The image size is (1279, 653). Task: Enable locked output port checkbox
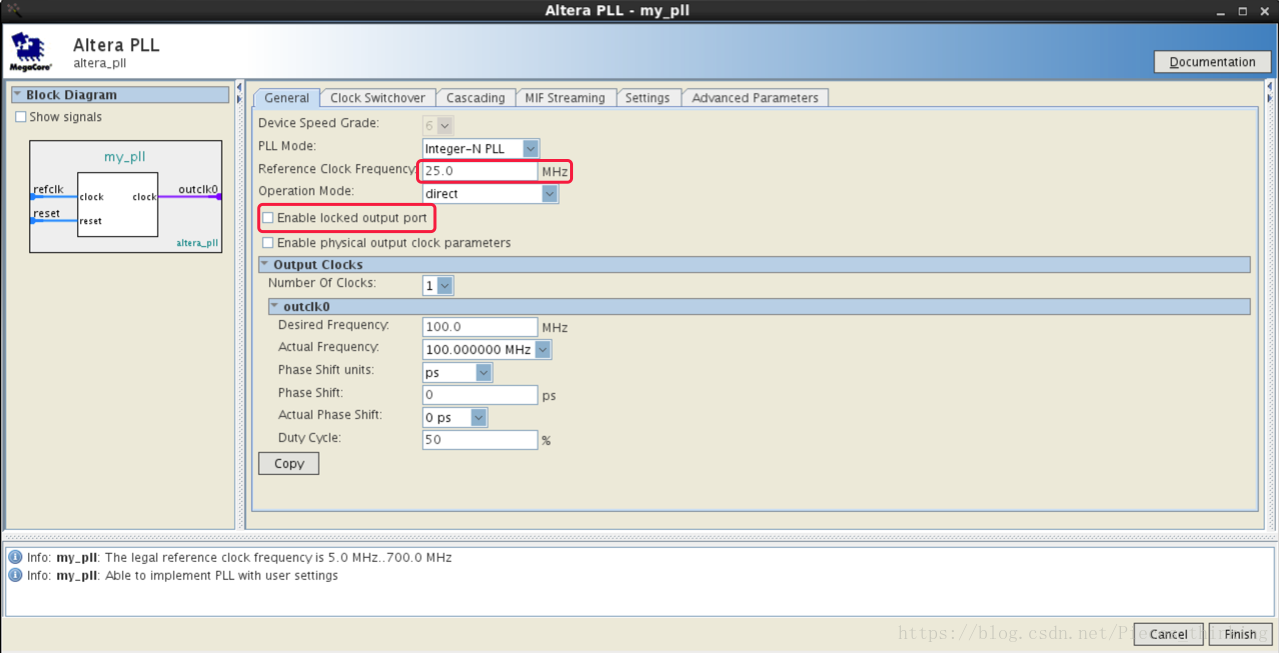pos(268,218)
